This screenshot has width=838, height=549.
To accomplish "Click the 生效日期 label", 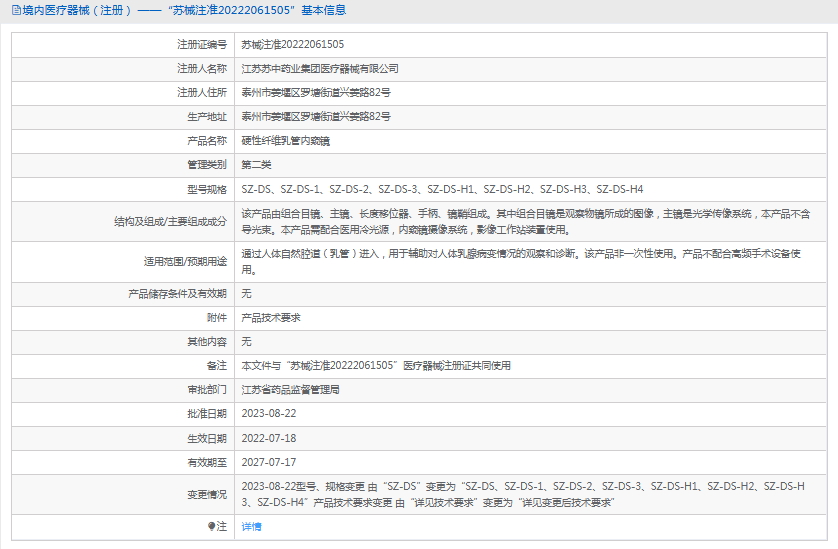I will coord(207,438).
